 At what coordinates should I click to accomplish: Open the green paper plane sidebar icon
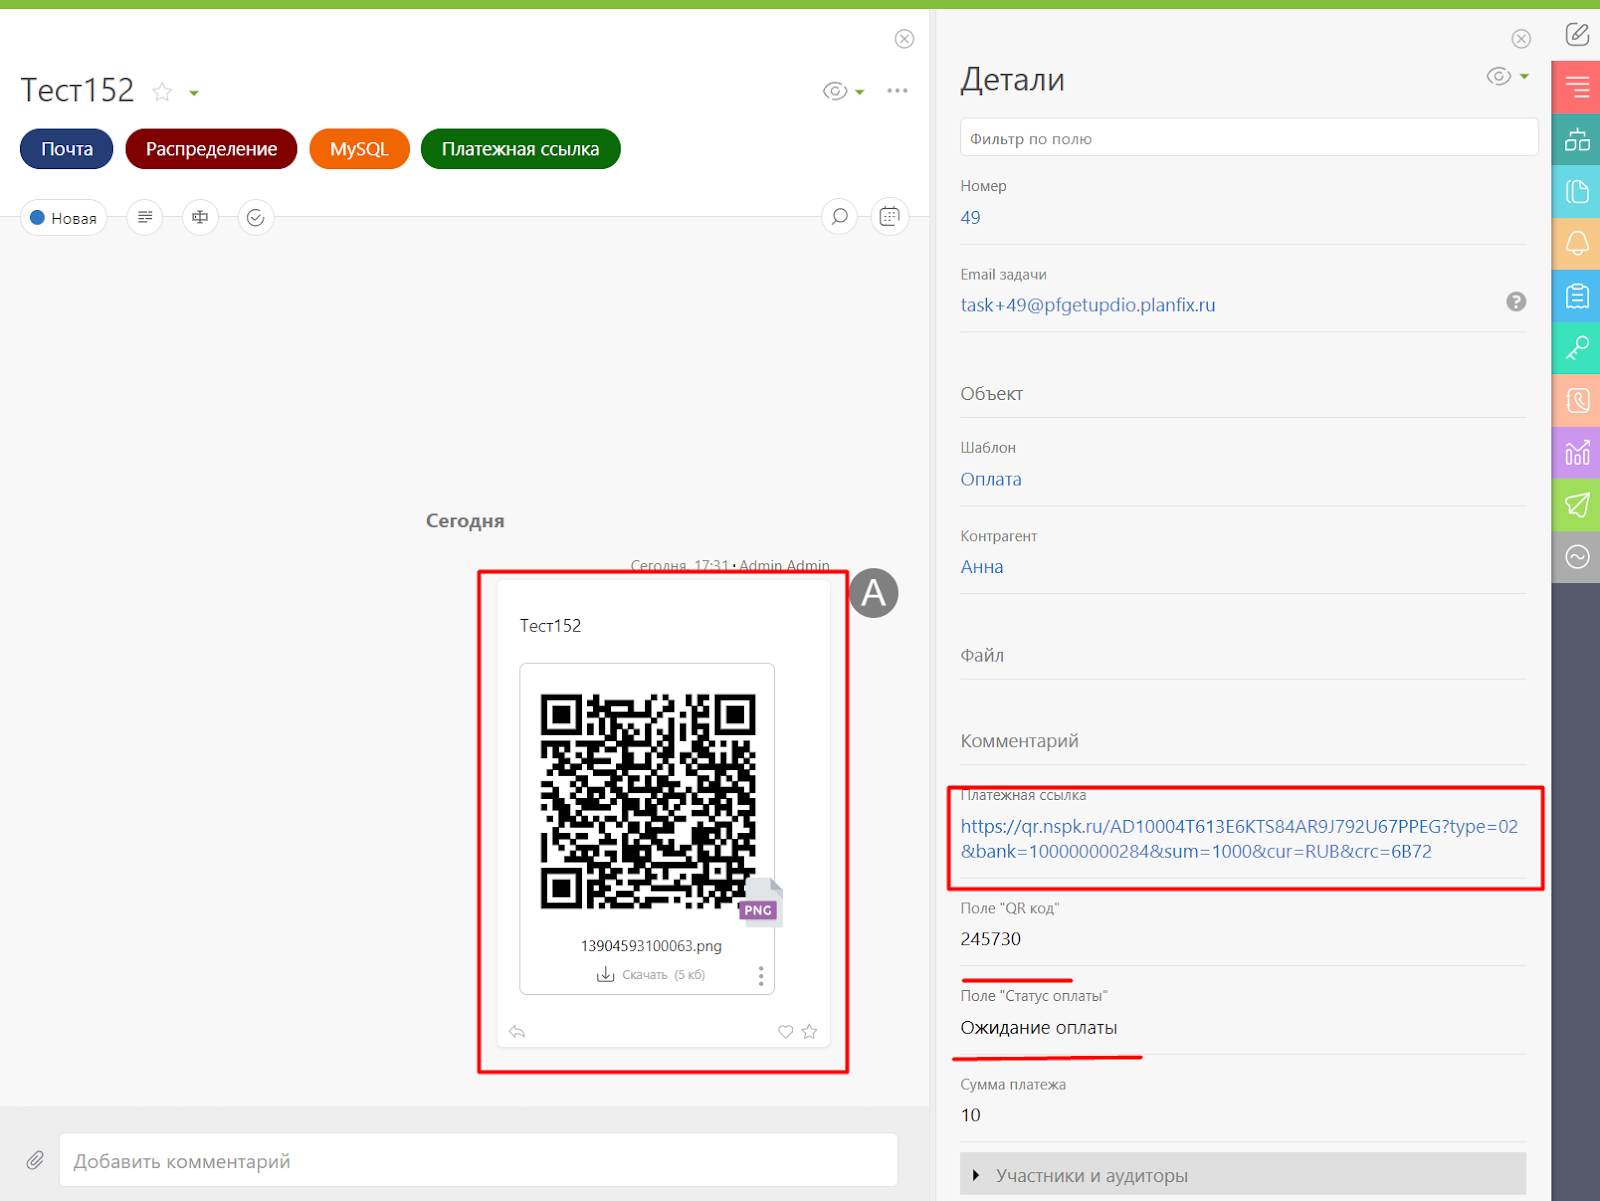(x=1577, y=505)
